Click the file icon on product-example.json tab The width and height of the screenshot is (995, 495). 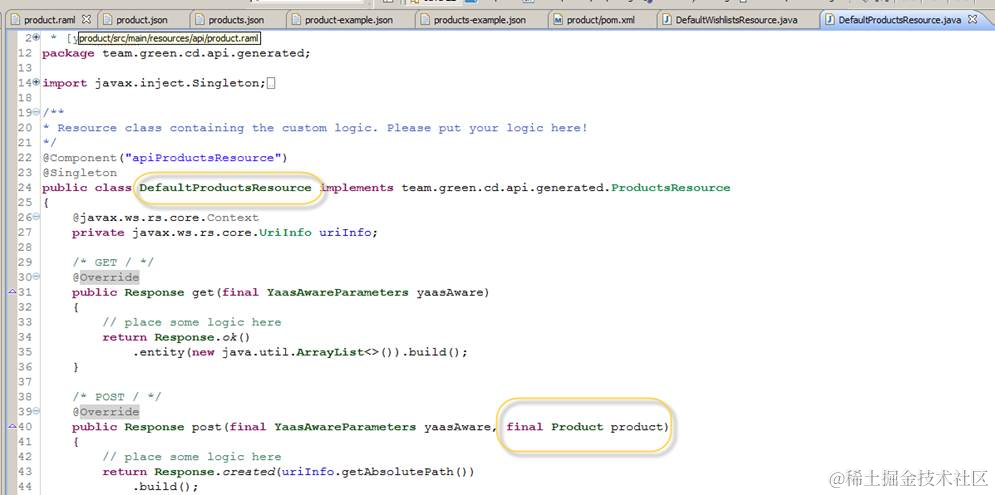(x=296, y=20)
